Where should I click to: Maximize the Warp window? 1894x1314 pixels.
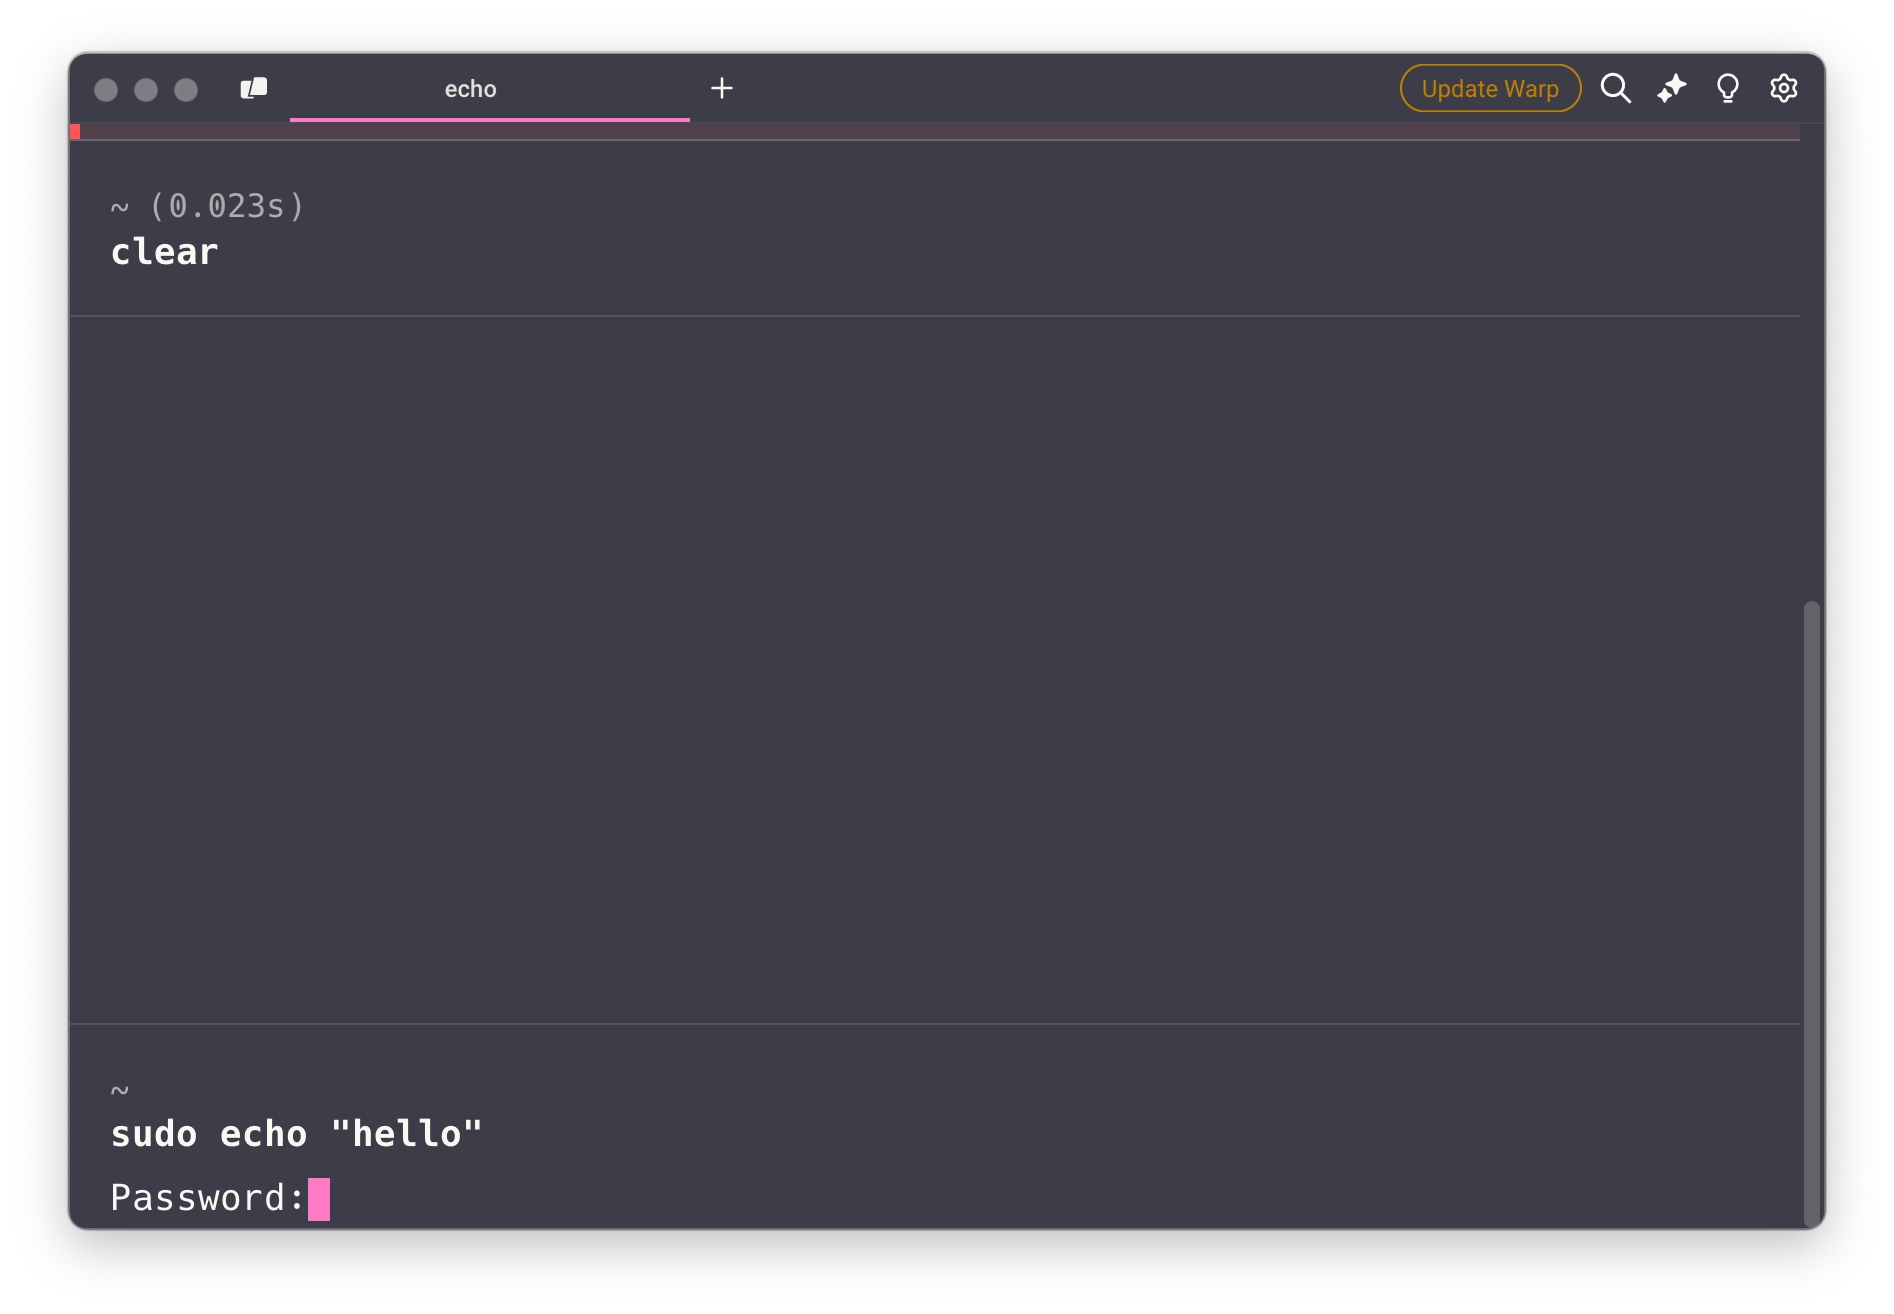(x=186, y=90)
